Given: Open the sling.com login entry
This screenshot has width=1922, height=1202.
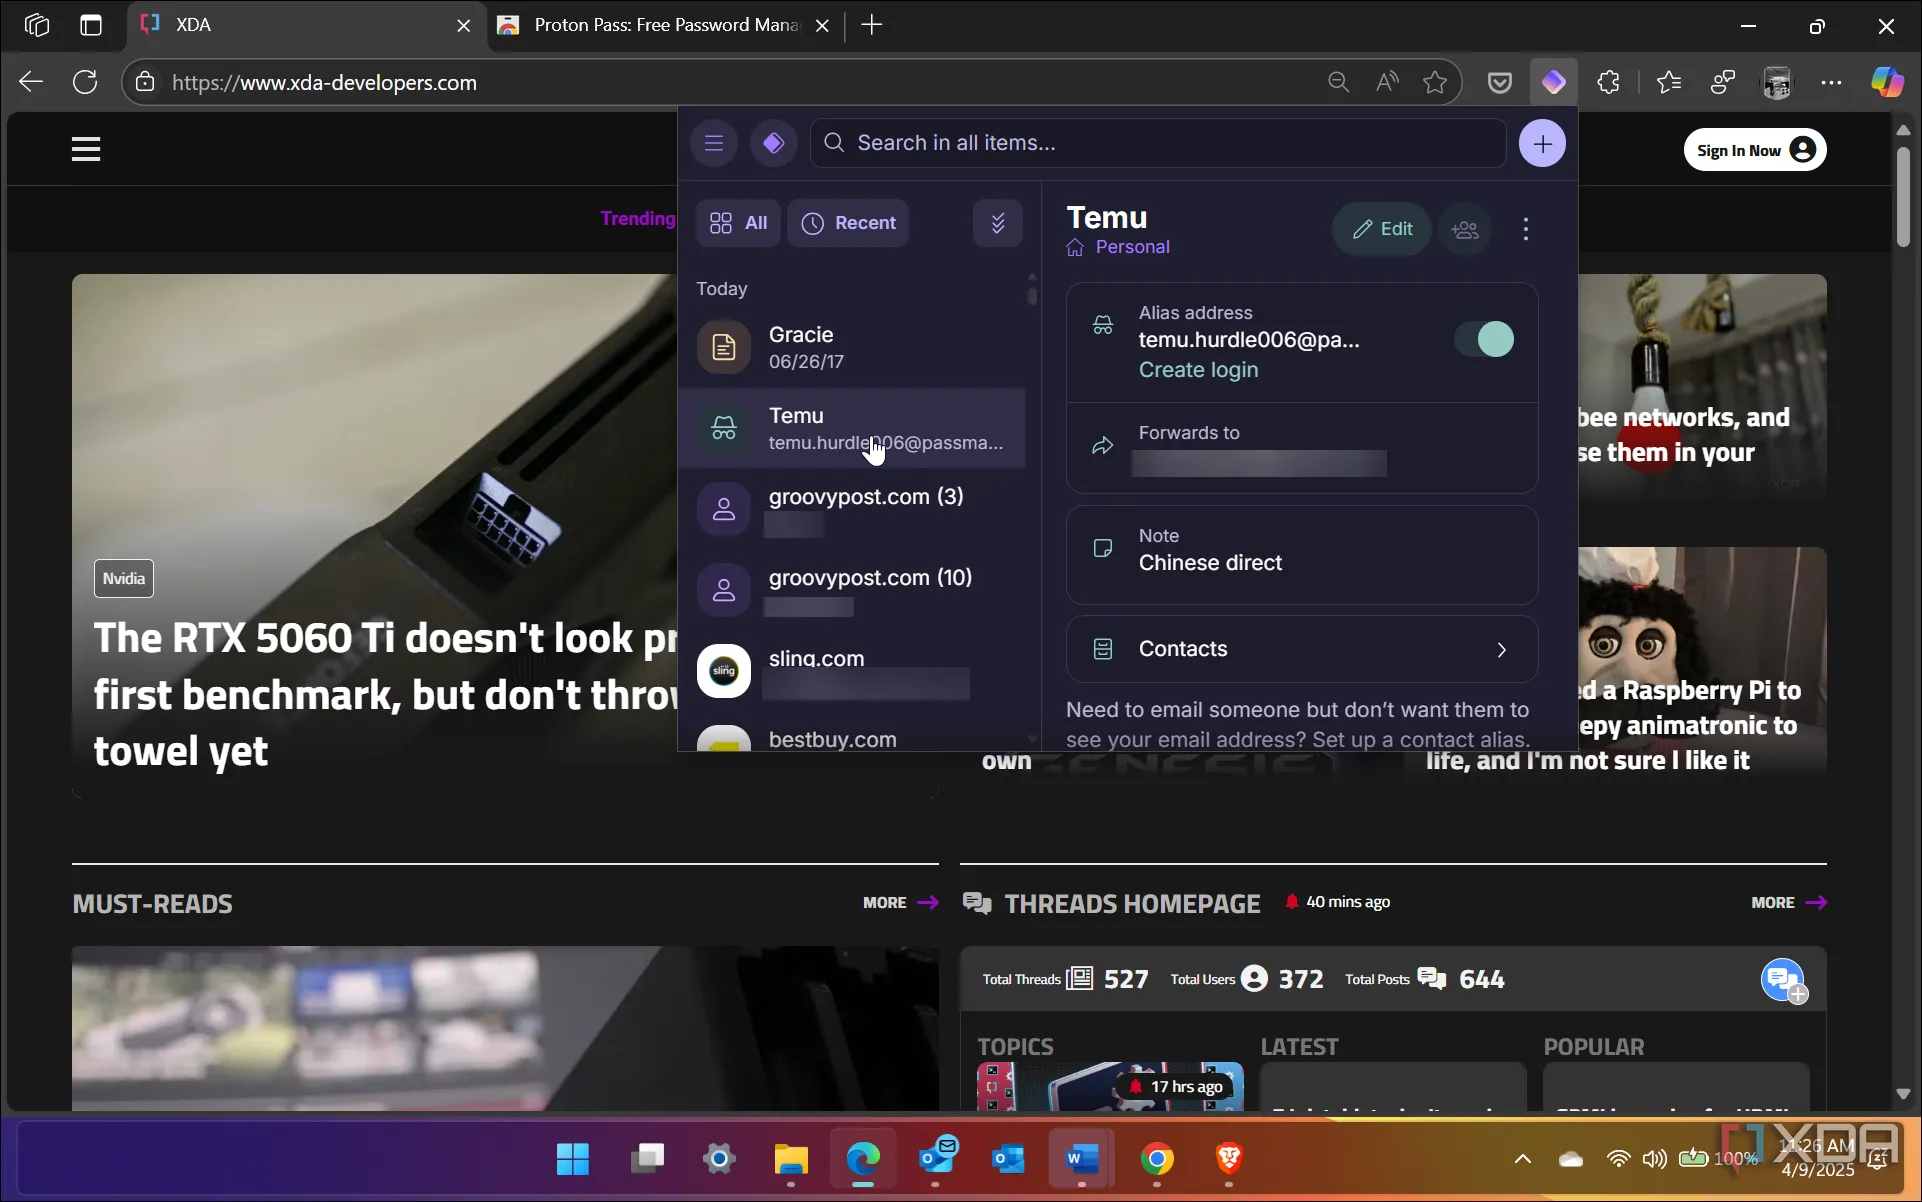Looking at the screenshot, I should [x=852, y=671].
